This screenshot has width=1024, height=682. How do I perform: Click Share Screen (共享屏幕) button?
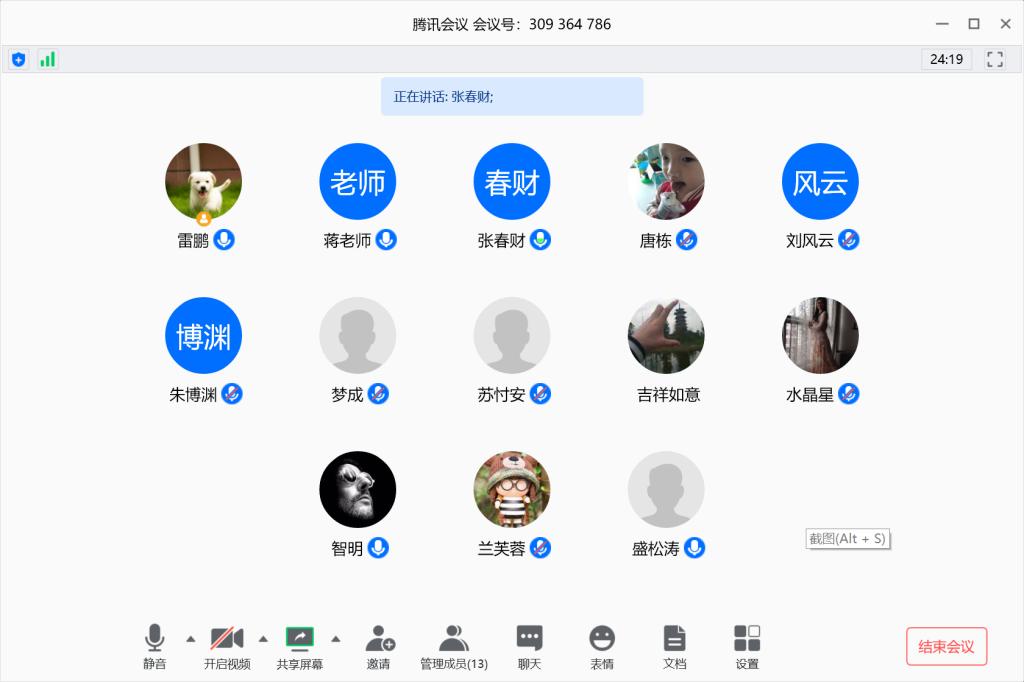(x=300, y=646)
